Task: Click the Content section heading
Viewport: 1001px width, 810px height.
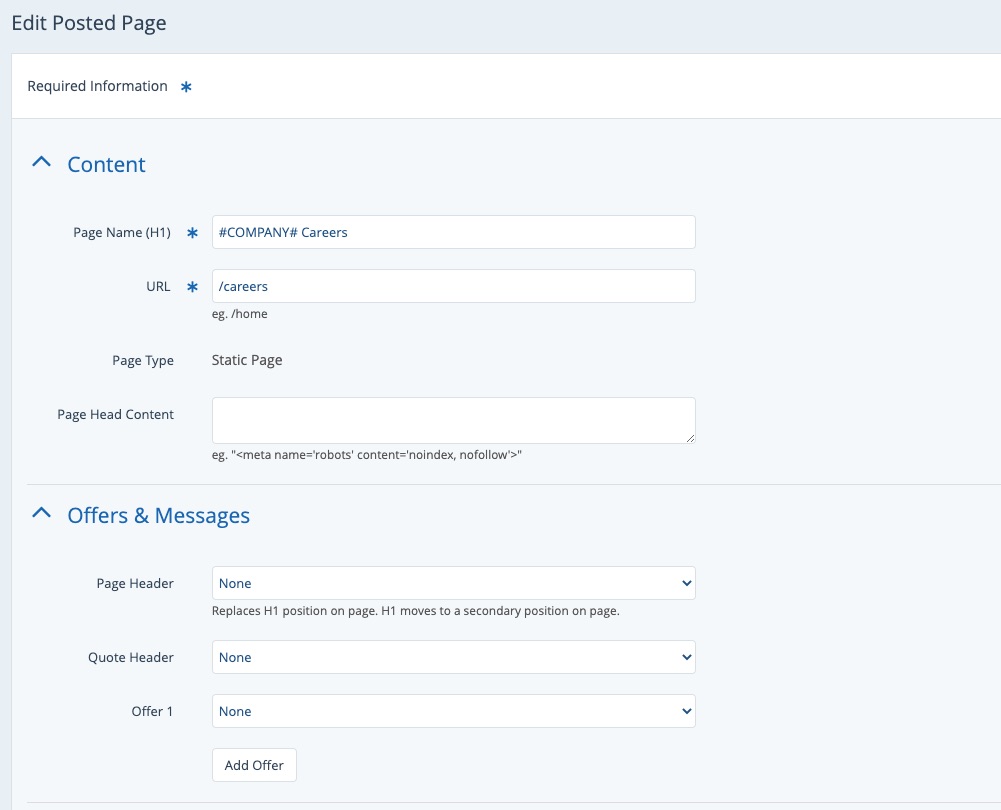Action: 106,165
